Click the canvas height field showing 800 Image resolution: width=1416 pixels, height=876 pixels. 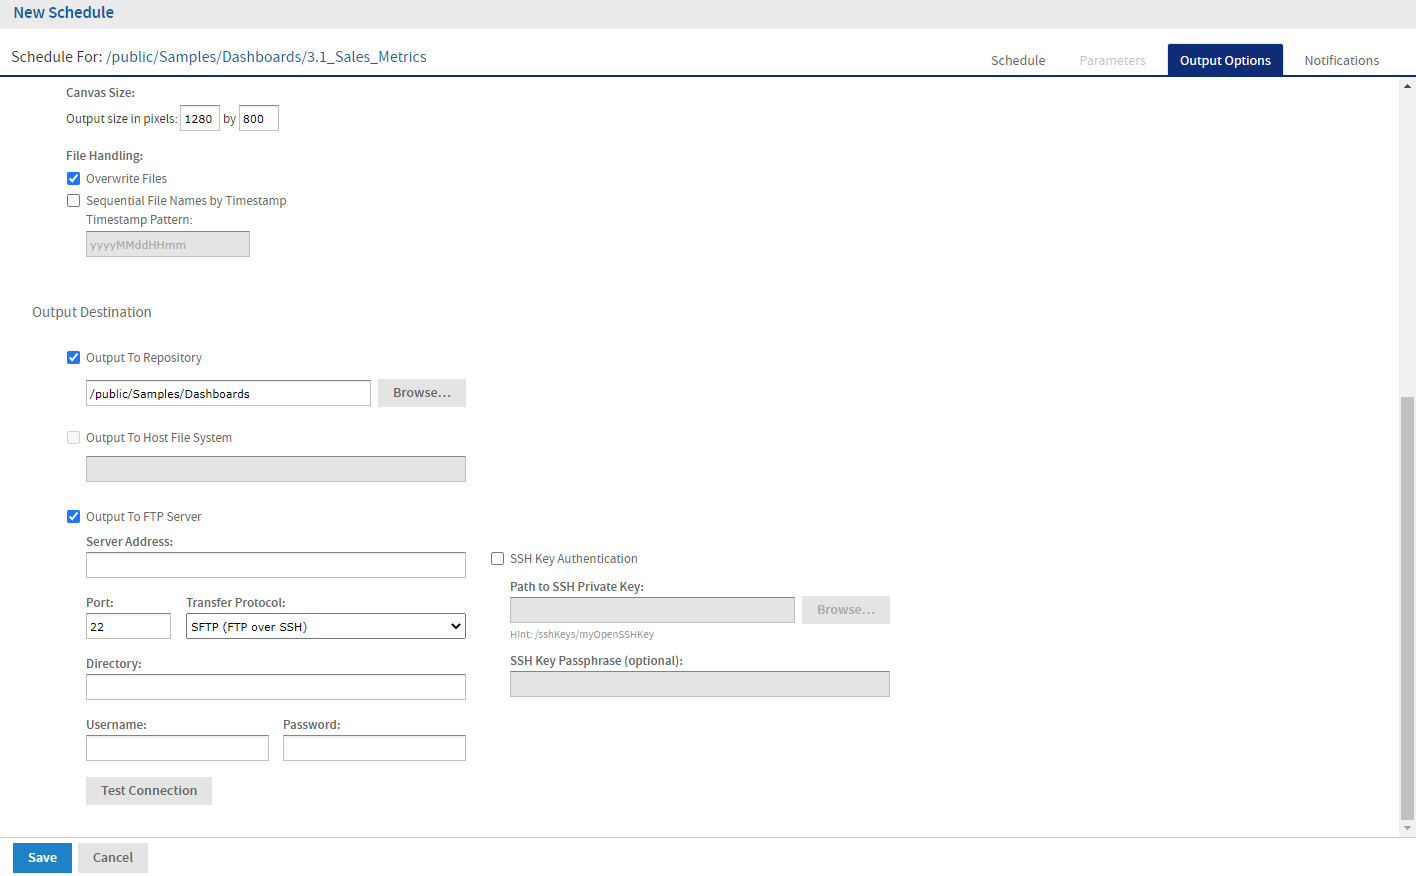(259, 118)
